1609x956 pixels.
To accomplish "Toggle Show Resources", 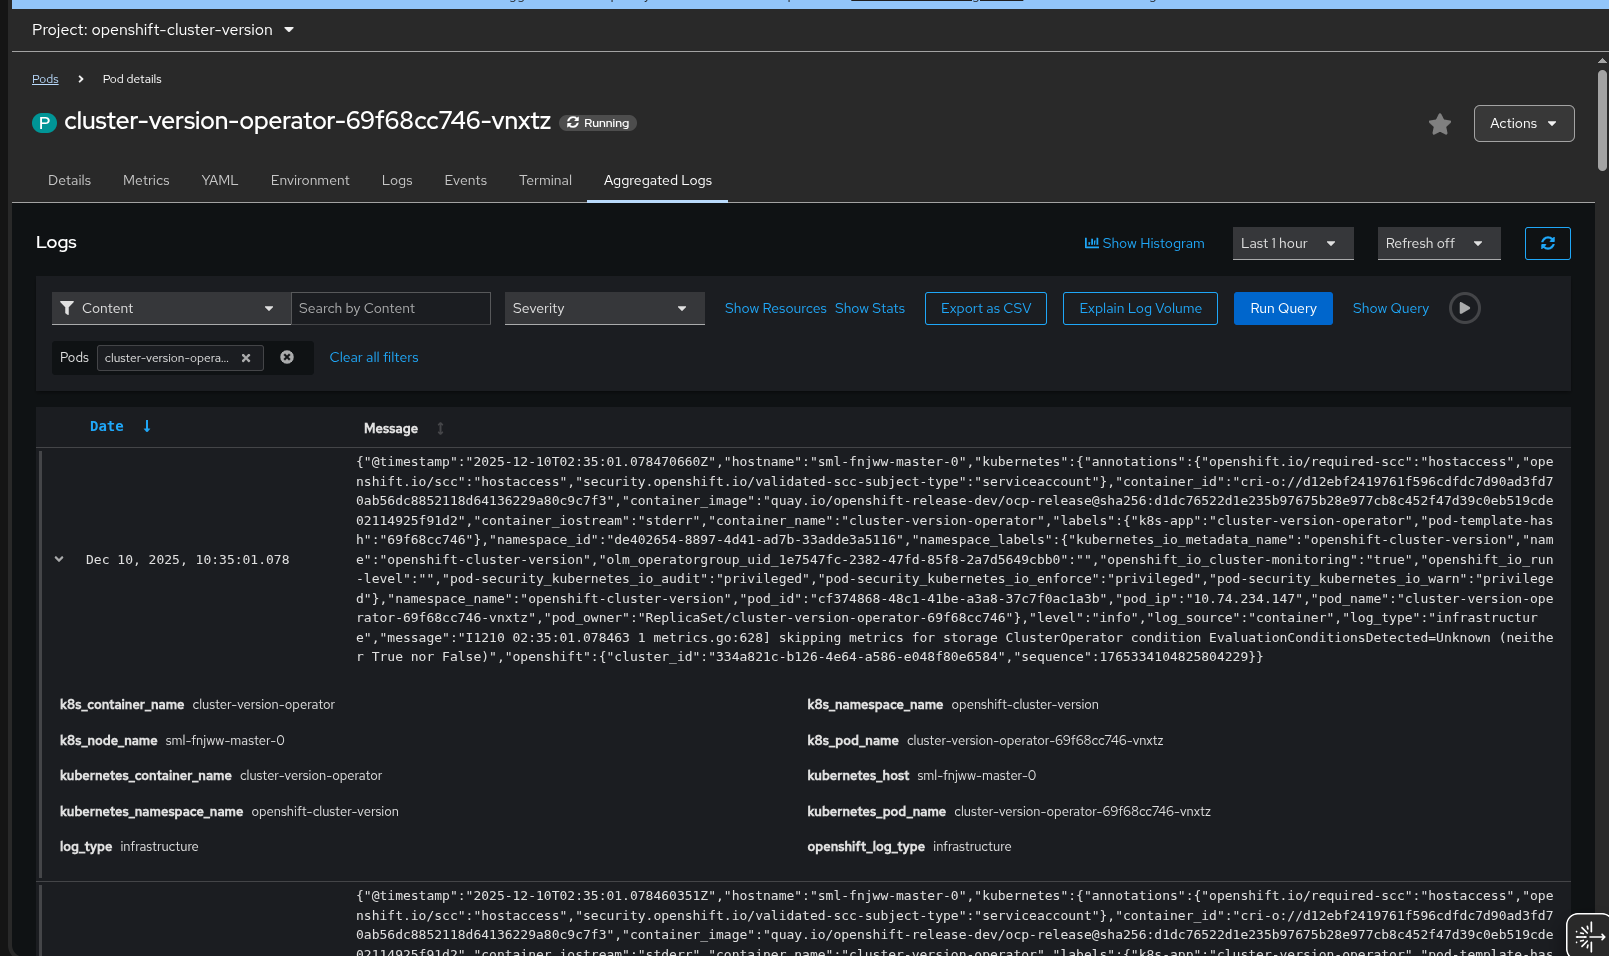I will coord(775,308).
